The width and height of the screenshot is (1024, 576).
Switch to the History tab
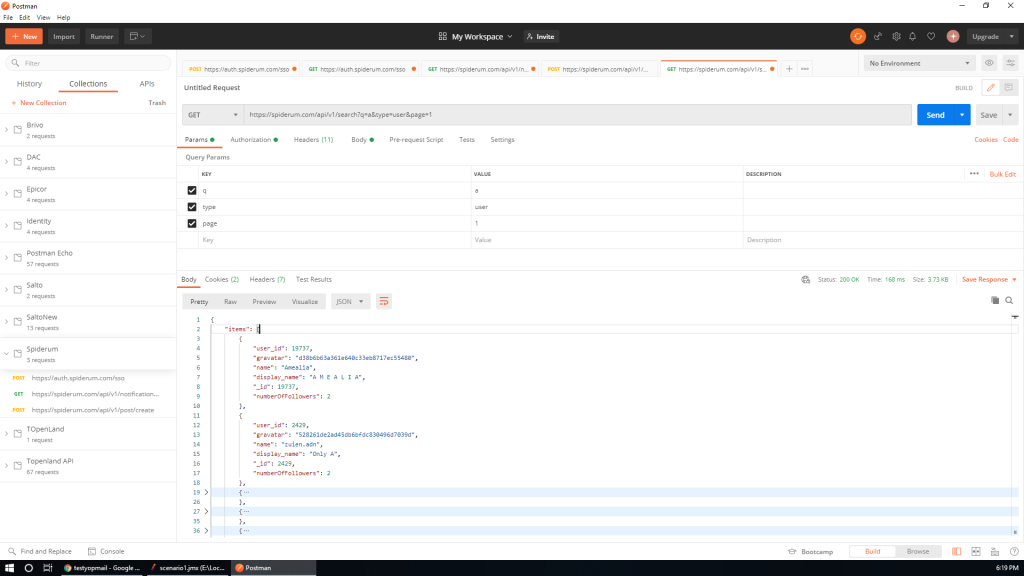click(x=29, y=84)
